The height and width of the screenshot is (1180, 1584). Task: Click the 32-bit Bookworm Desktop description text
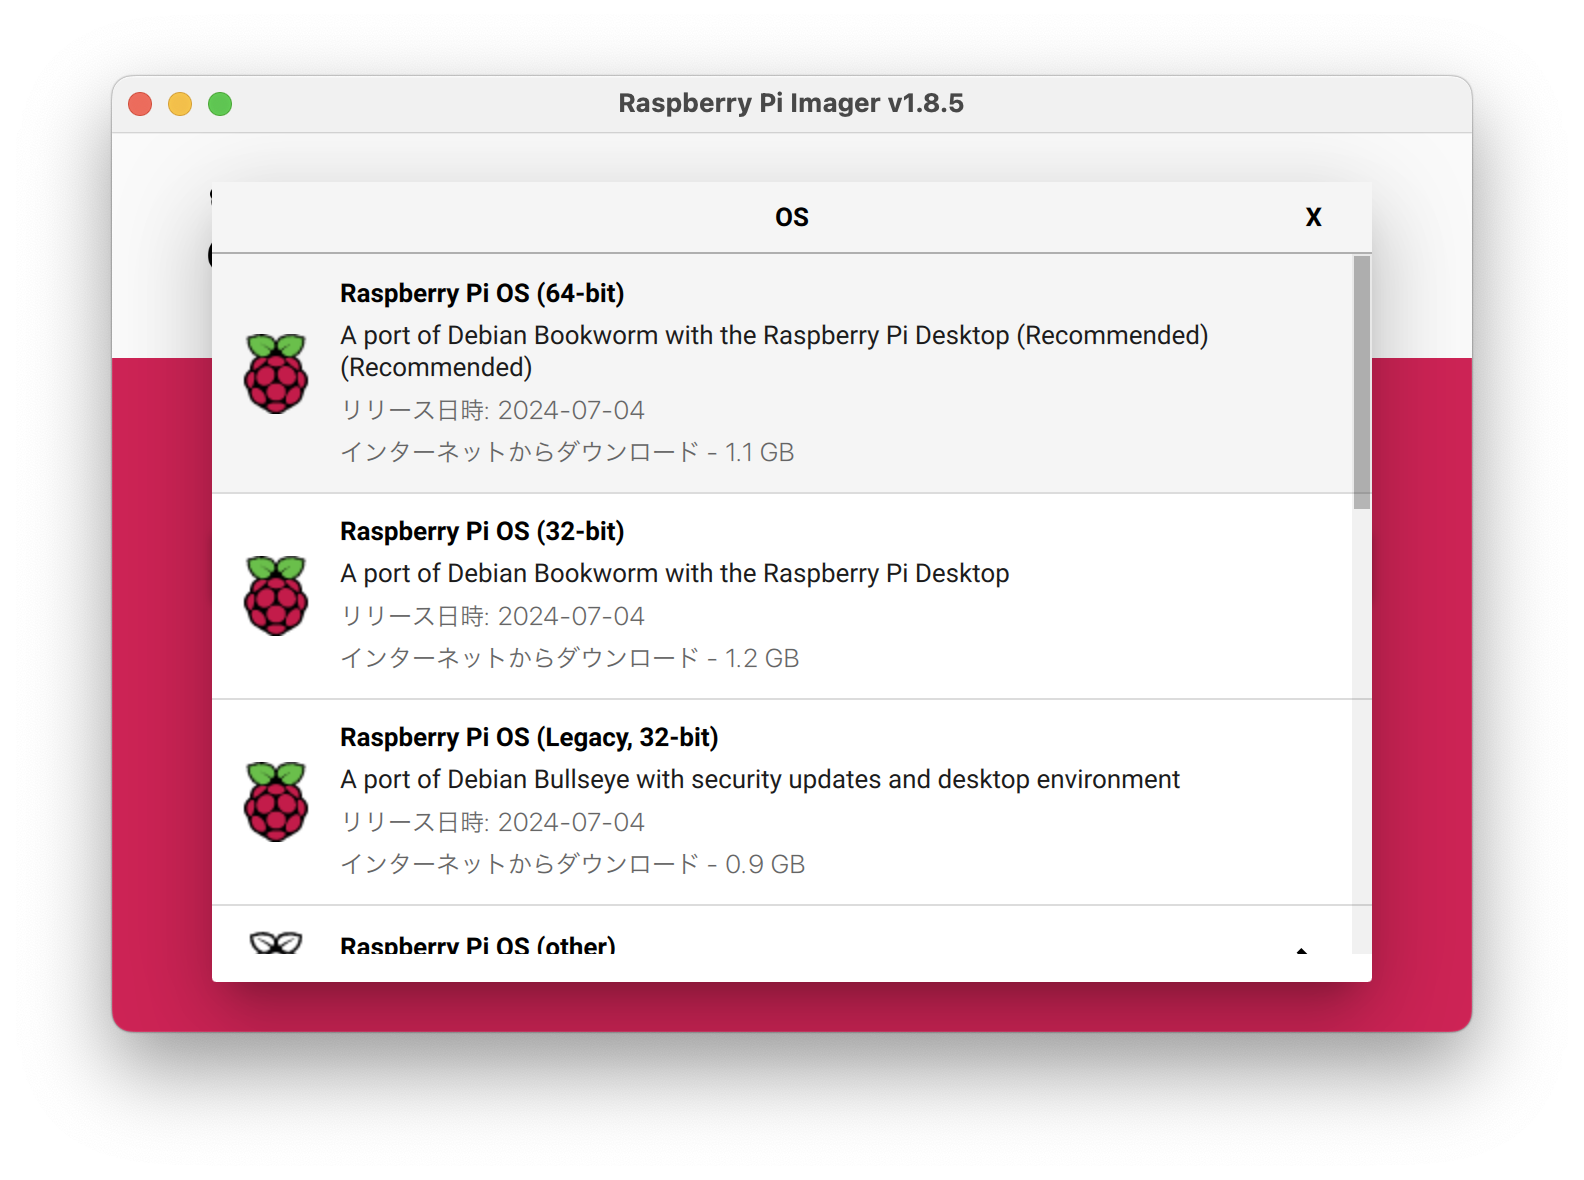coord(675,573)
